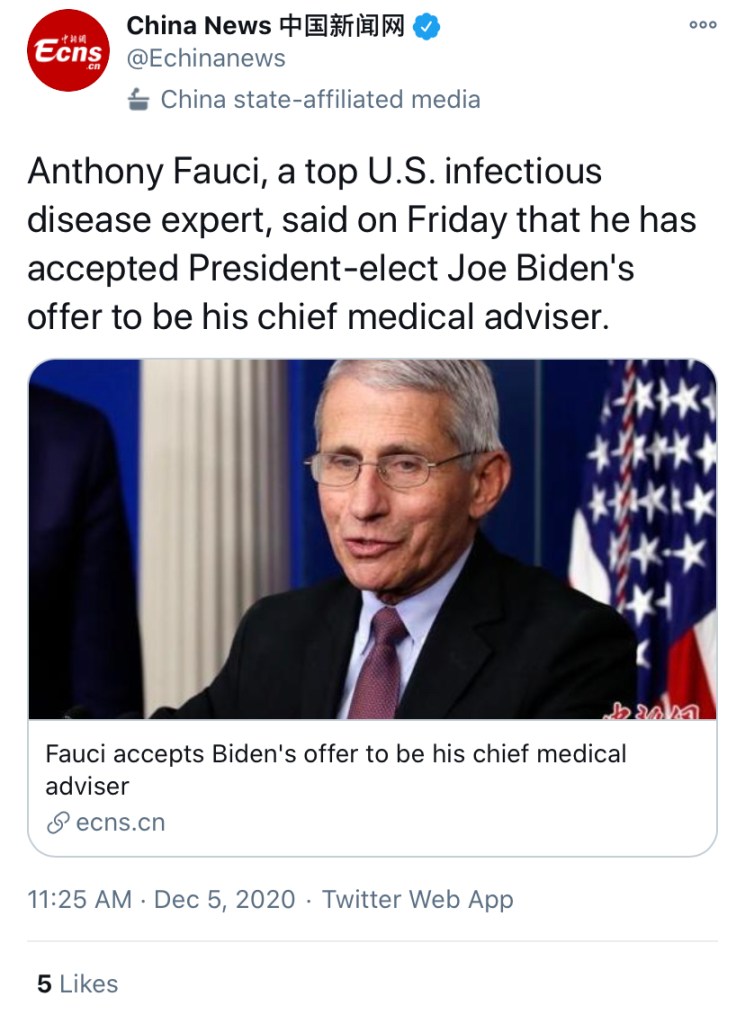This screenshot has height=1023, width=745.
Task: Open the Fauci article photo preview
Action: (372, 539)
